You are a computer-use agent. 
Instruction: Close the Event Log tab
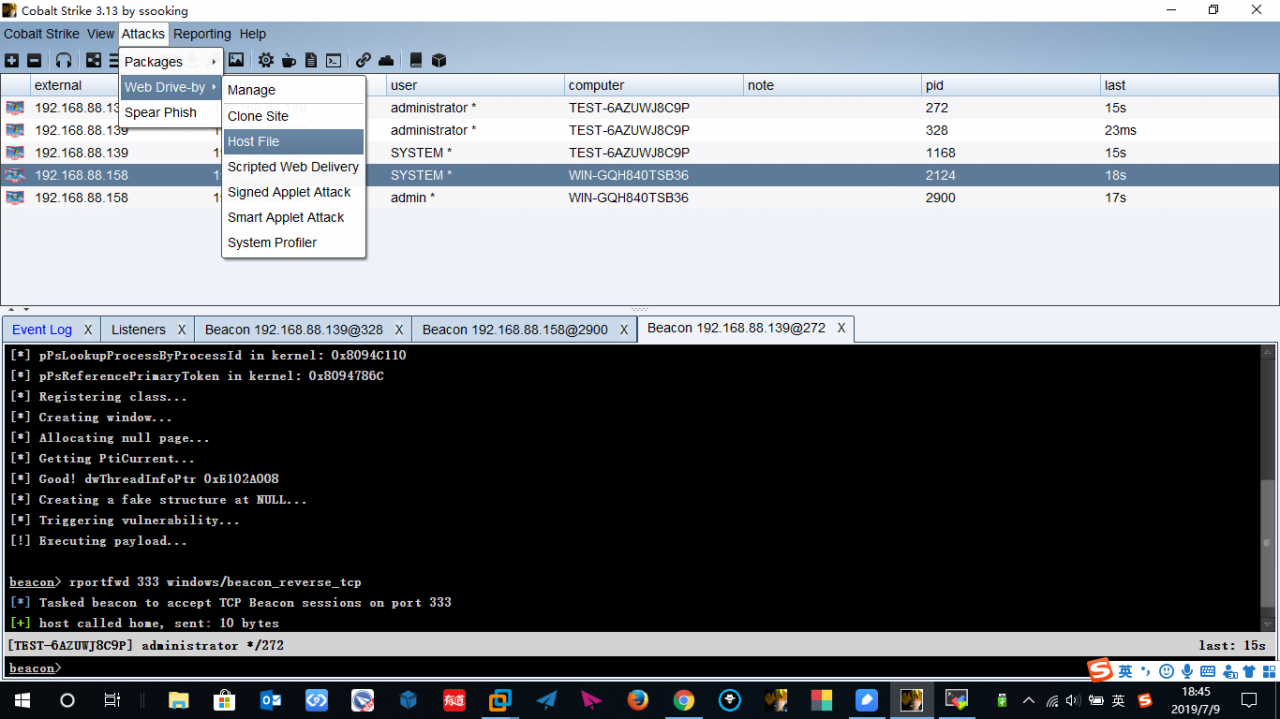[88, 330]
